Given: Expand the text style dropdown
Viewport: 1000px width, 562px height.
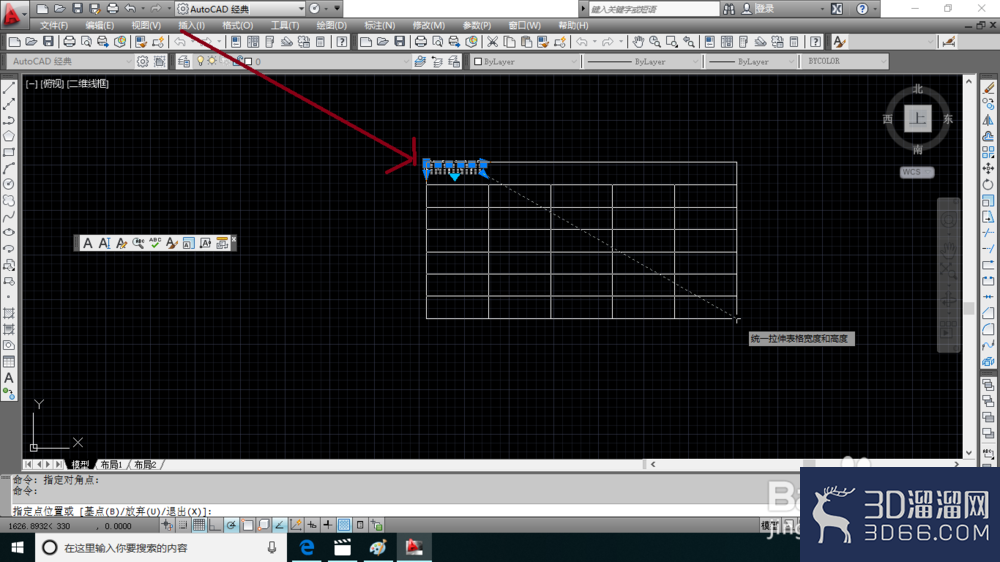Looking at the screenshot, I should click(x=930, y=42).
